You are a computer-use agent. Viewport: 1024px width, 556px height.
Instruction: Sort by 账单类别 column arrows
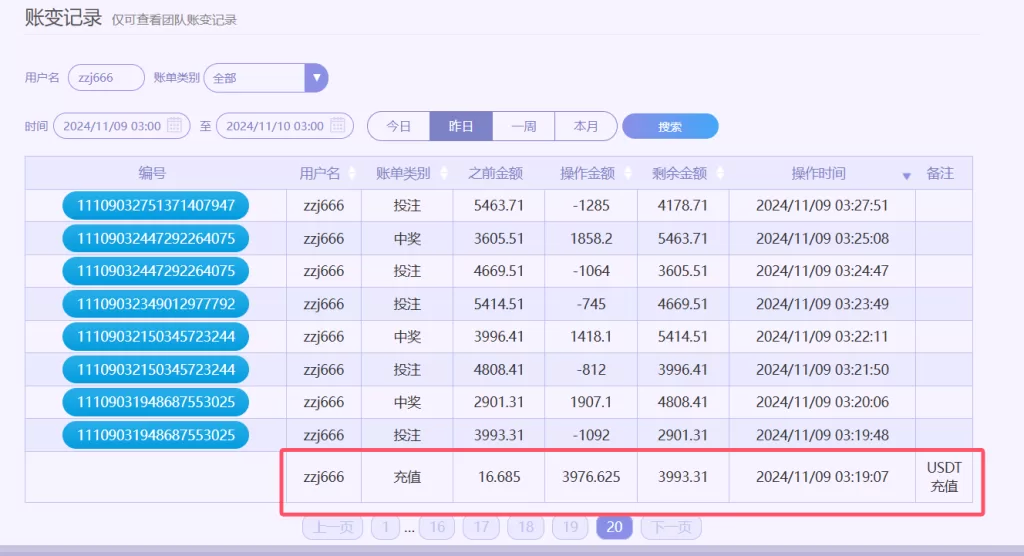coord(444,173)
